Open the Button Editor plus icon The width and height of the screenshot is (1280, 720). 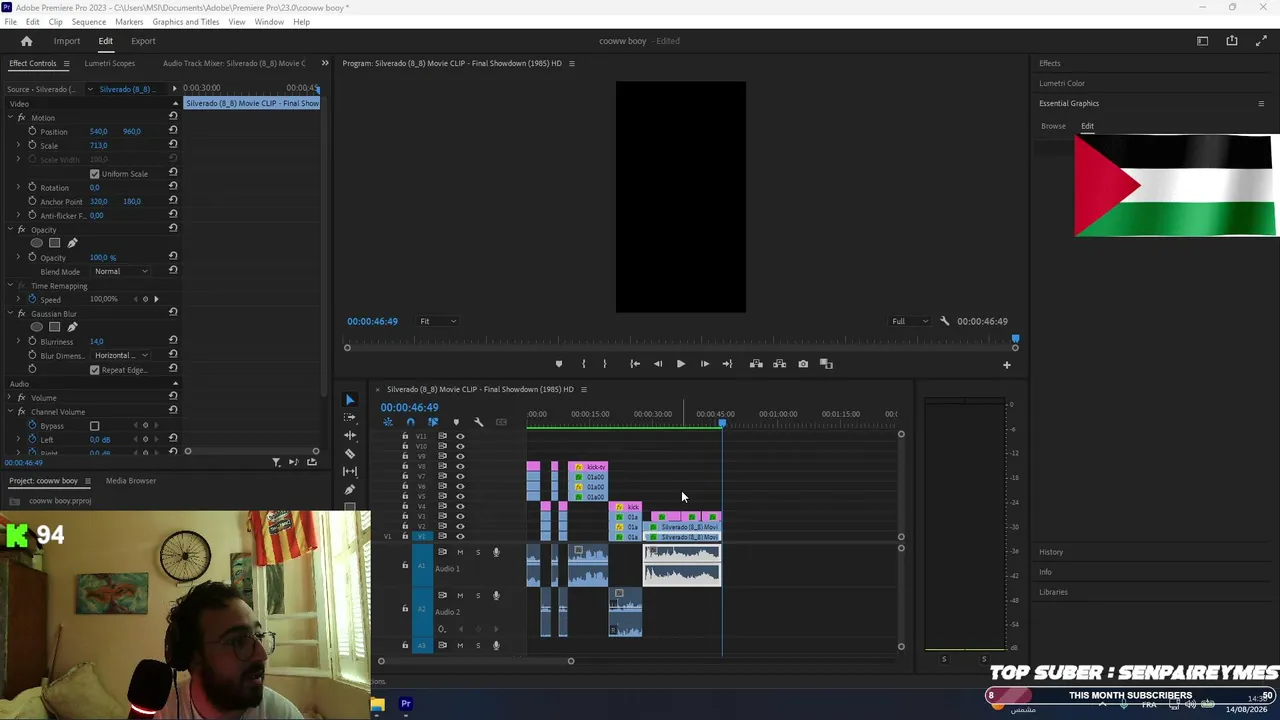(1007, 365)
